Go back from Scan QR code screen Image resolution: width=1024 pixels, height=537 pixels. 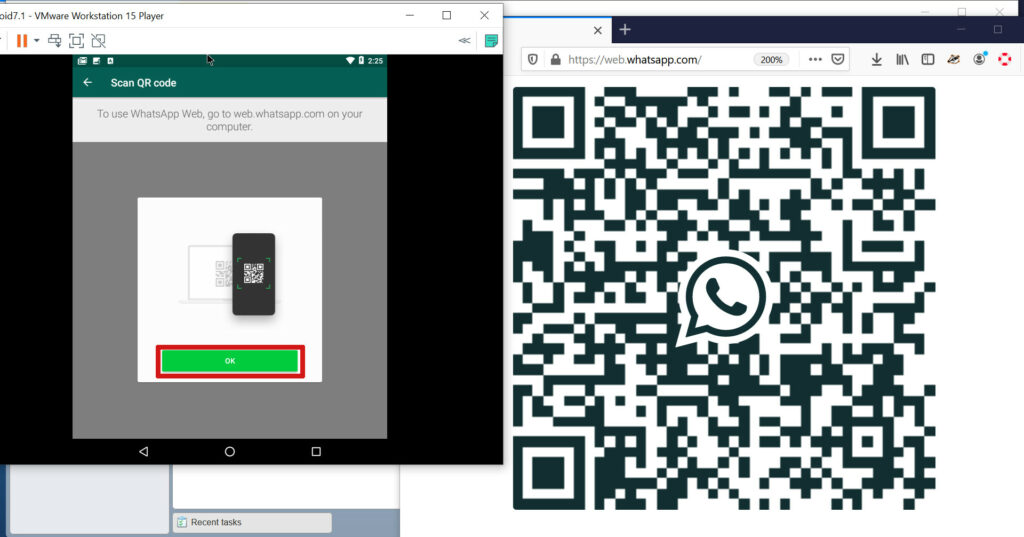88,82
